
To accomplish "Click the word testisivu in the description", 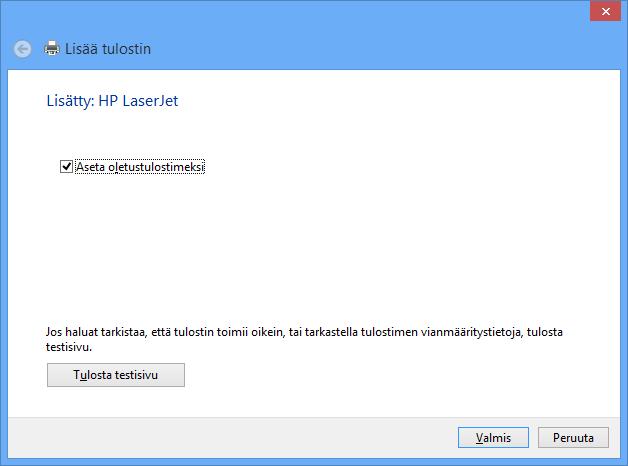I will pyautogui.click(x=68, y=347).
